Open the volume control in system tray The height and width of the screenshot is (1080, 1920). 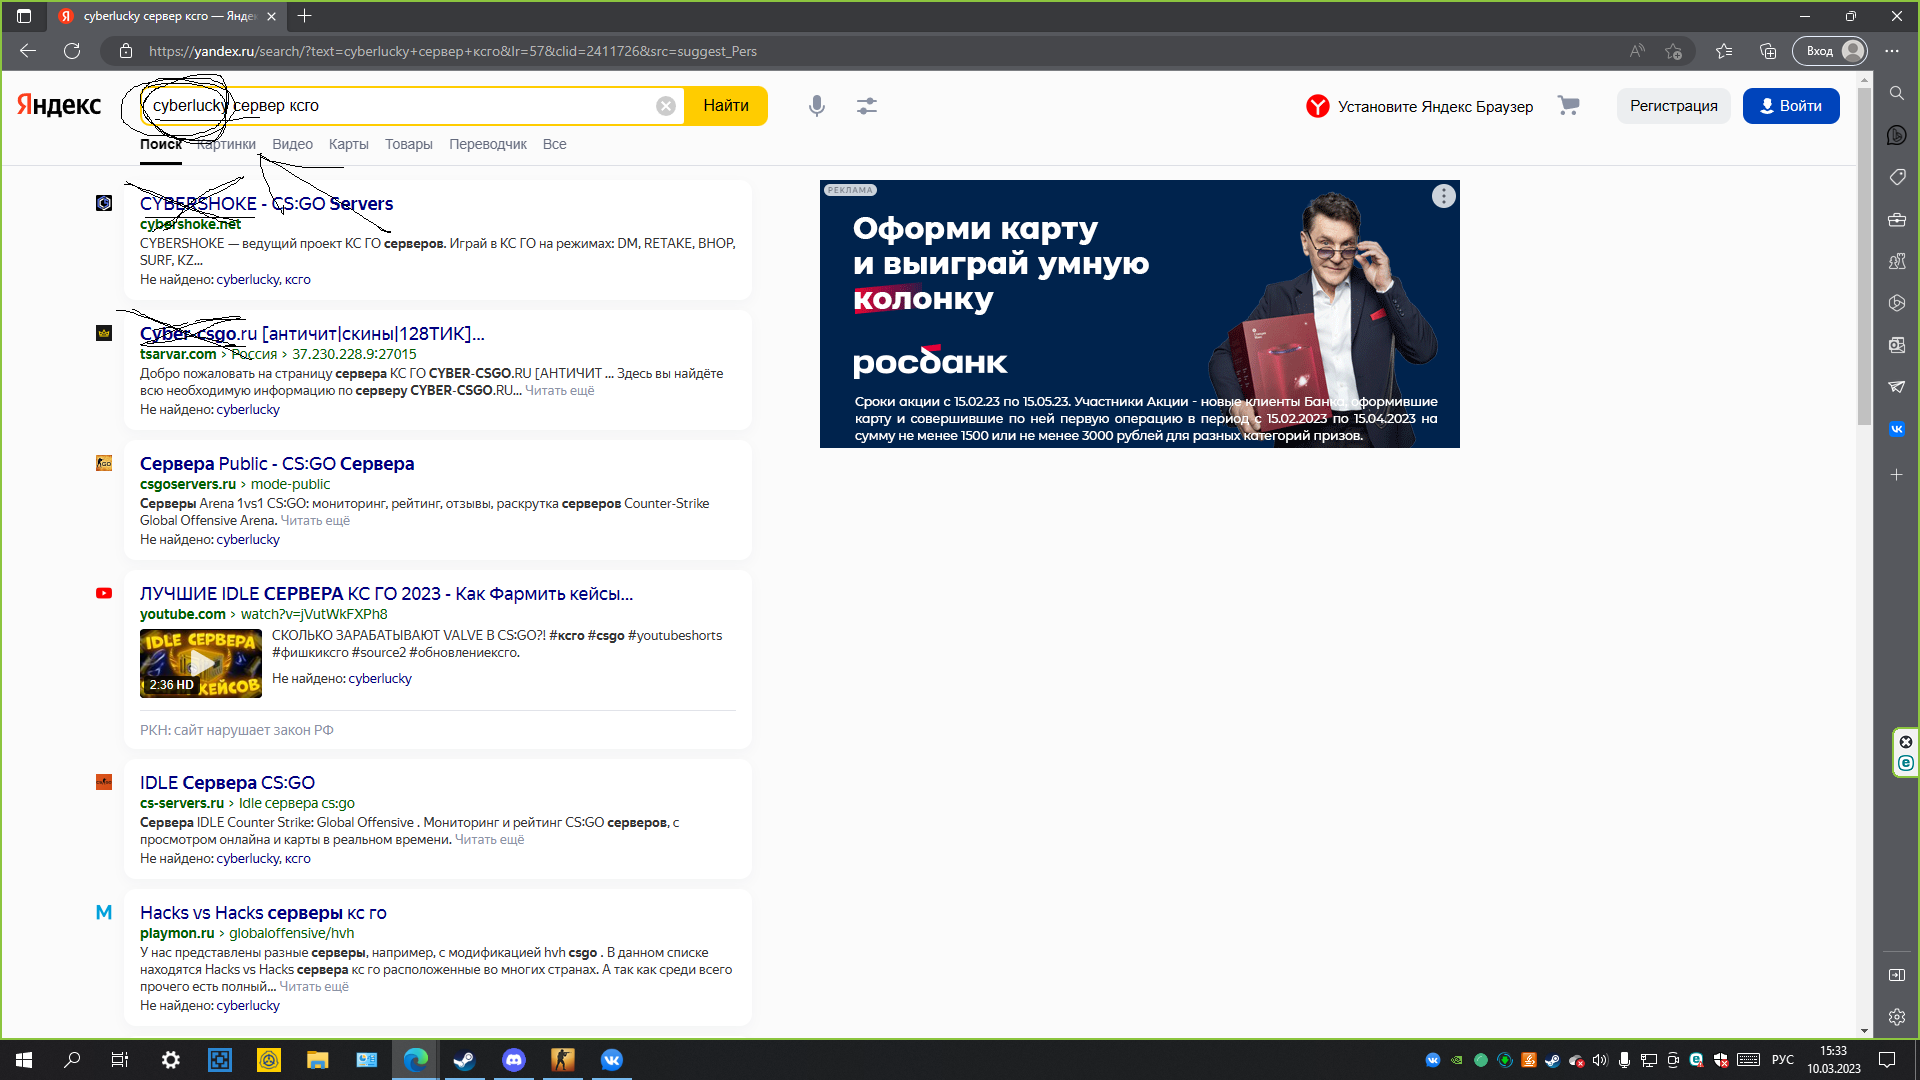point(1600,1060)
